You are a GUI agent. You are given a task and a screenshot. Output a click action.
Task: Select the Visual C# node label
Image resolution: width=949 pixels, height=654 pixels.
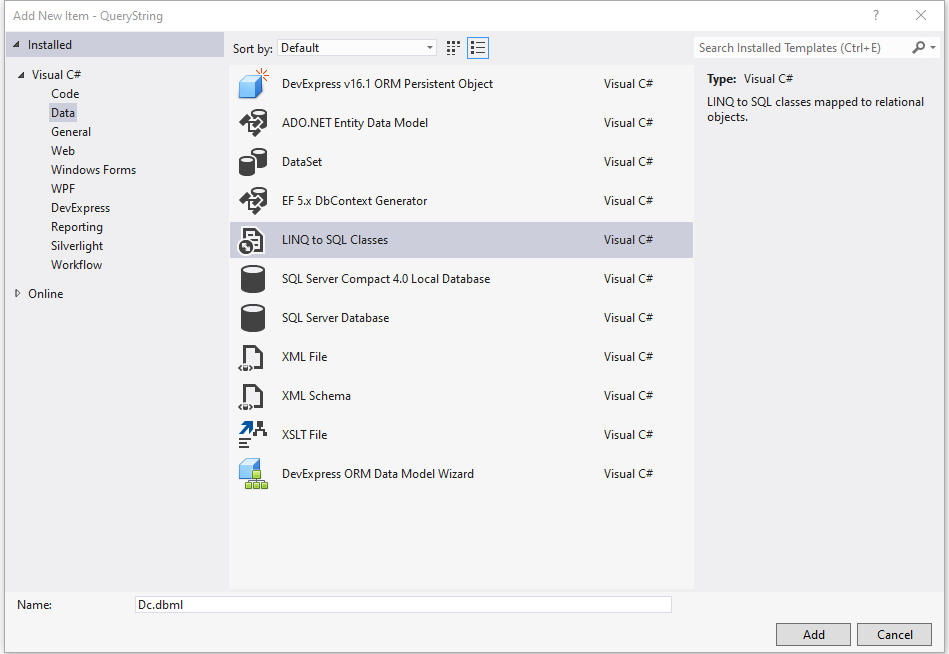[x=56, y=75]
